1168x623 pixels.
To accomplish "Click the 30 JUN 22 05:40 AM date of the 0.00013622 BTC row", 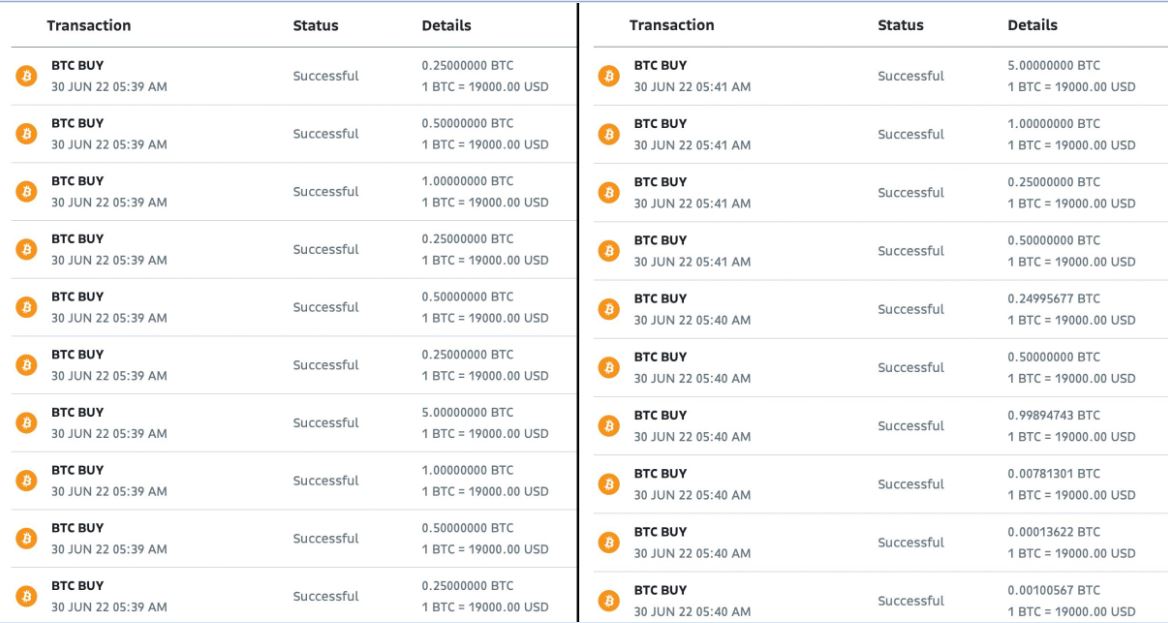I will [692, 553].
